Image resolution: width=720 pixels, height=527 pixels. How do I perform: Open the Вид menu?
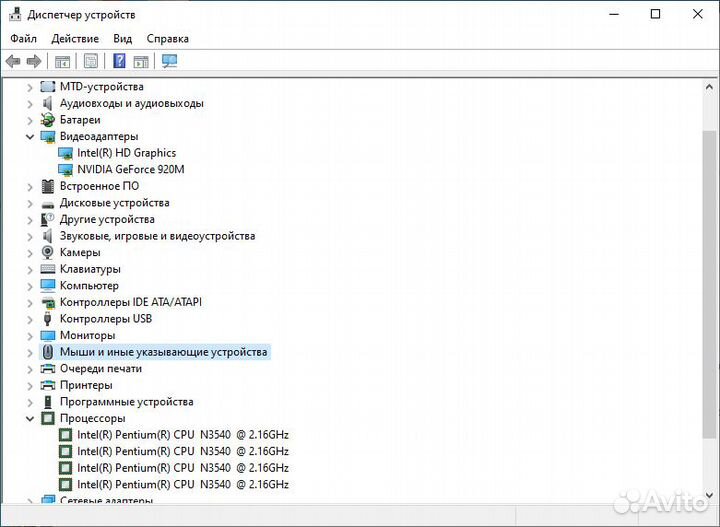pos(123,39)
